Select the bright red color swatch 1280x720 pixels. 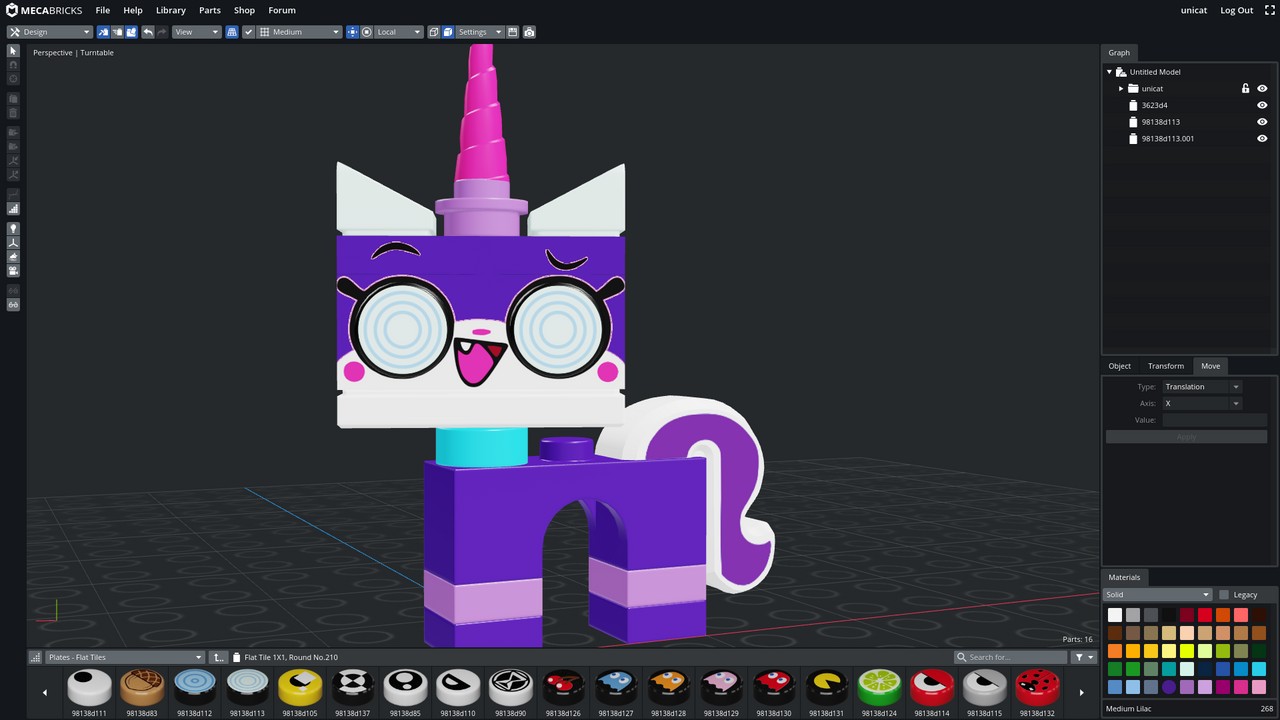pos(1205,615)
